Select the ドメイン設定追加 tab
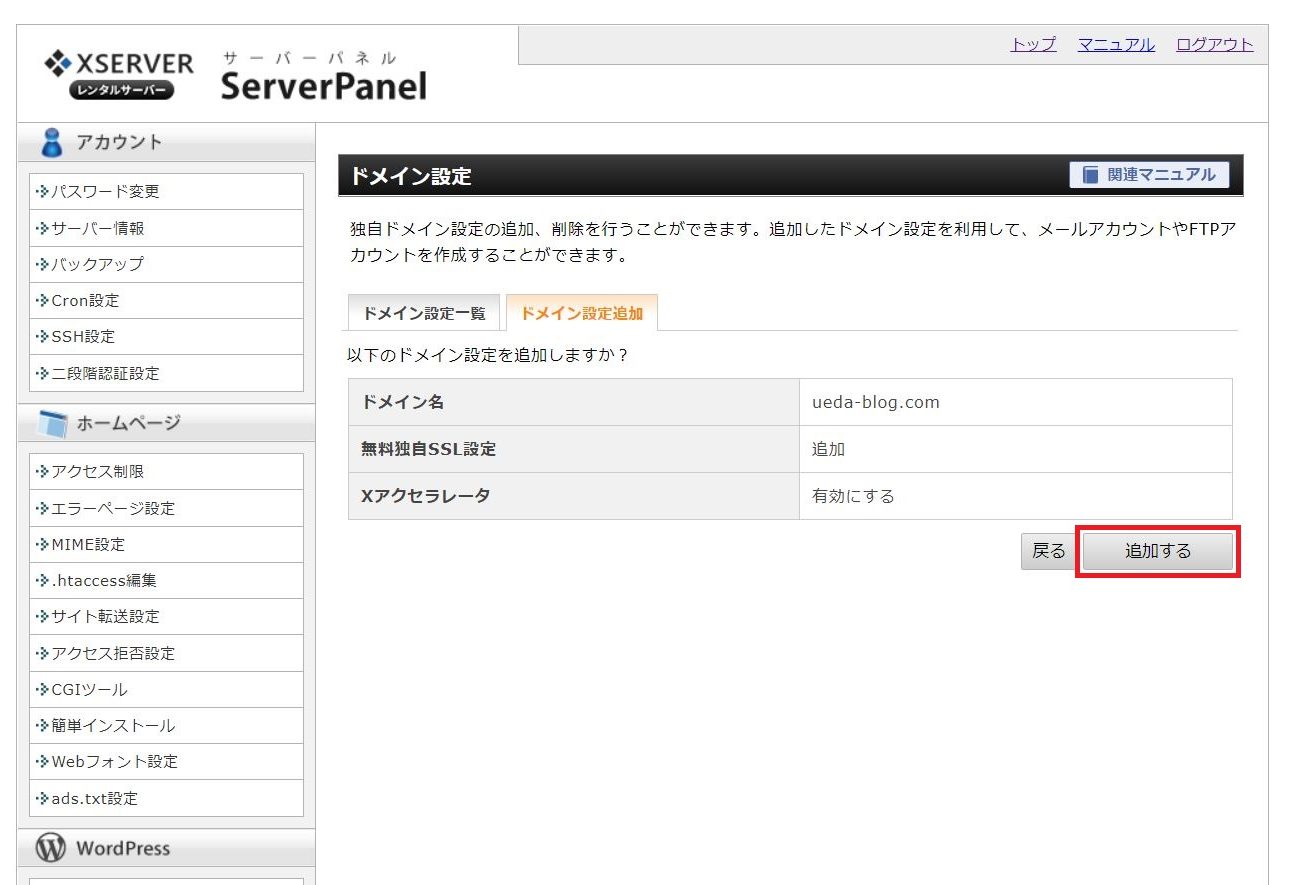The width and height of the screenshot is (1298, 885). pos(582,313)
